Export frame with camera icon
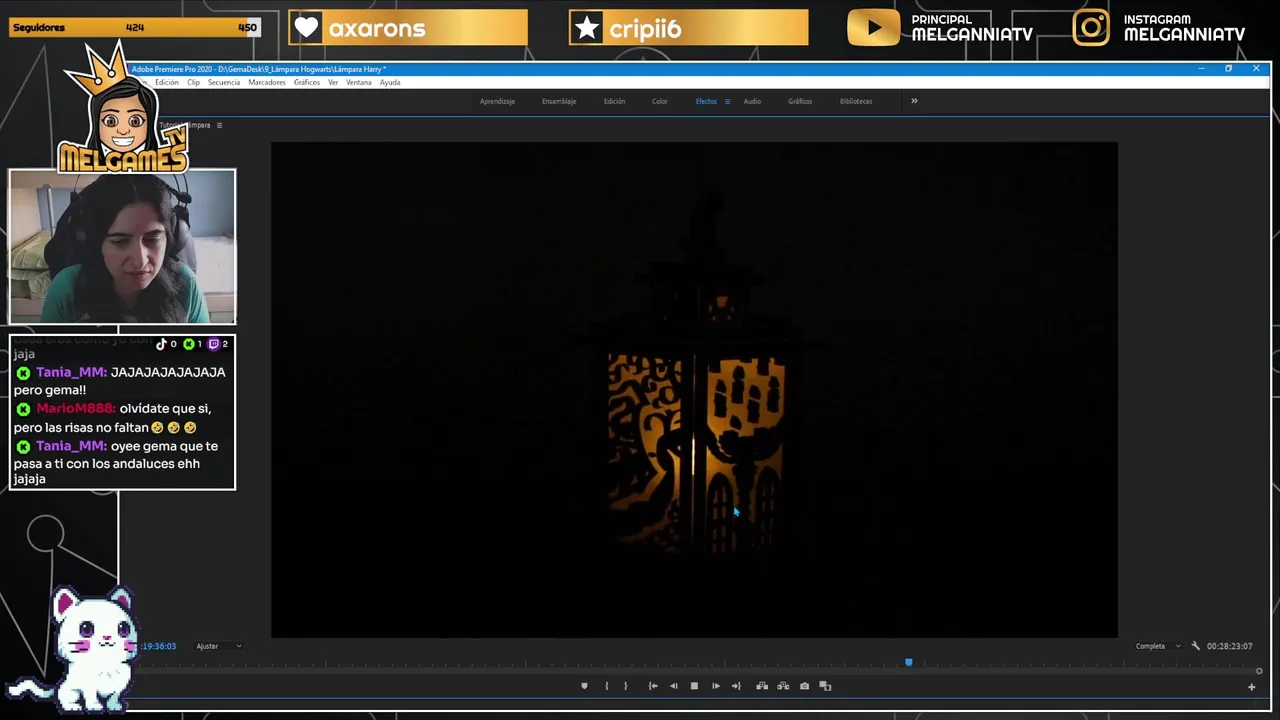 [804, 686]
